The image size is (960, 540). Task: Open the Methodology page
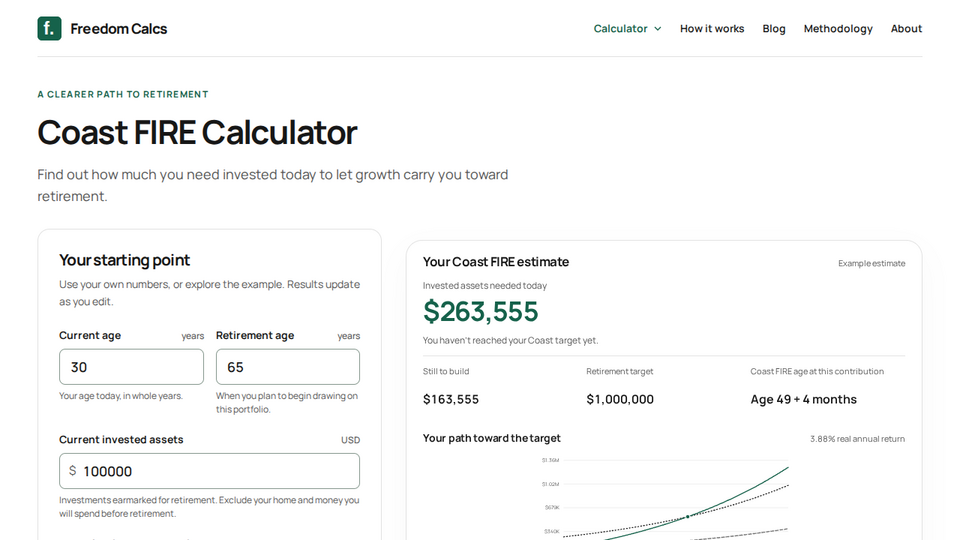click(838, 29)
